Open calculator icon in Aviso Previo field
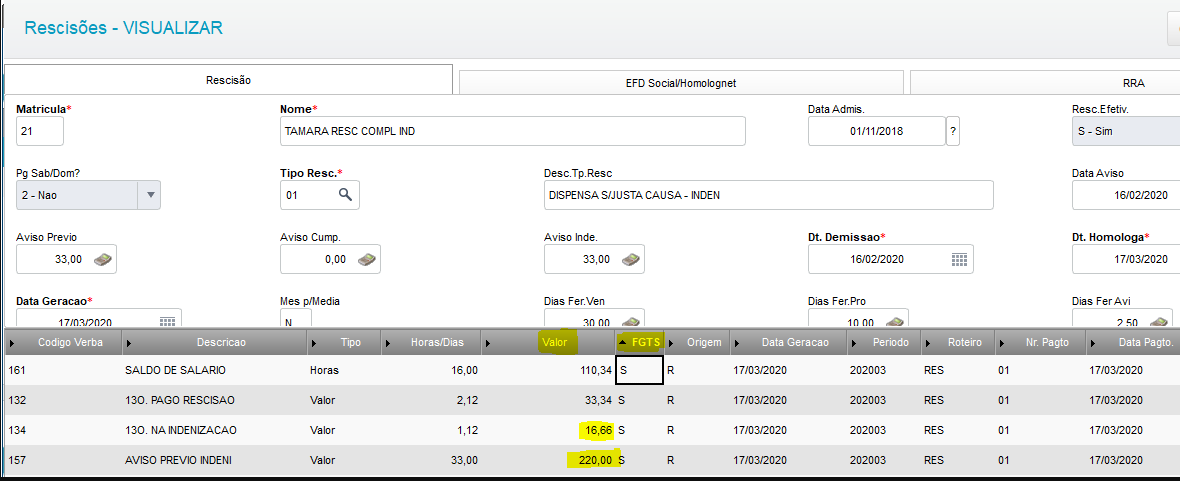The image size is (1180, 481). point(102,259)
